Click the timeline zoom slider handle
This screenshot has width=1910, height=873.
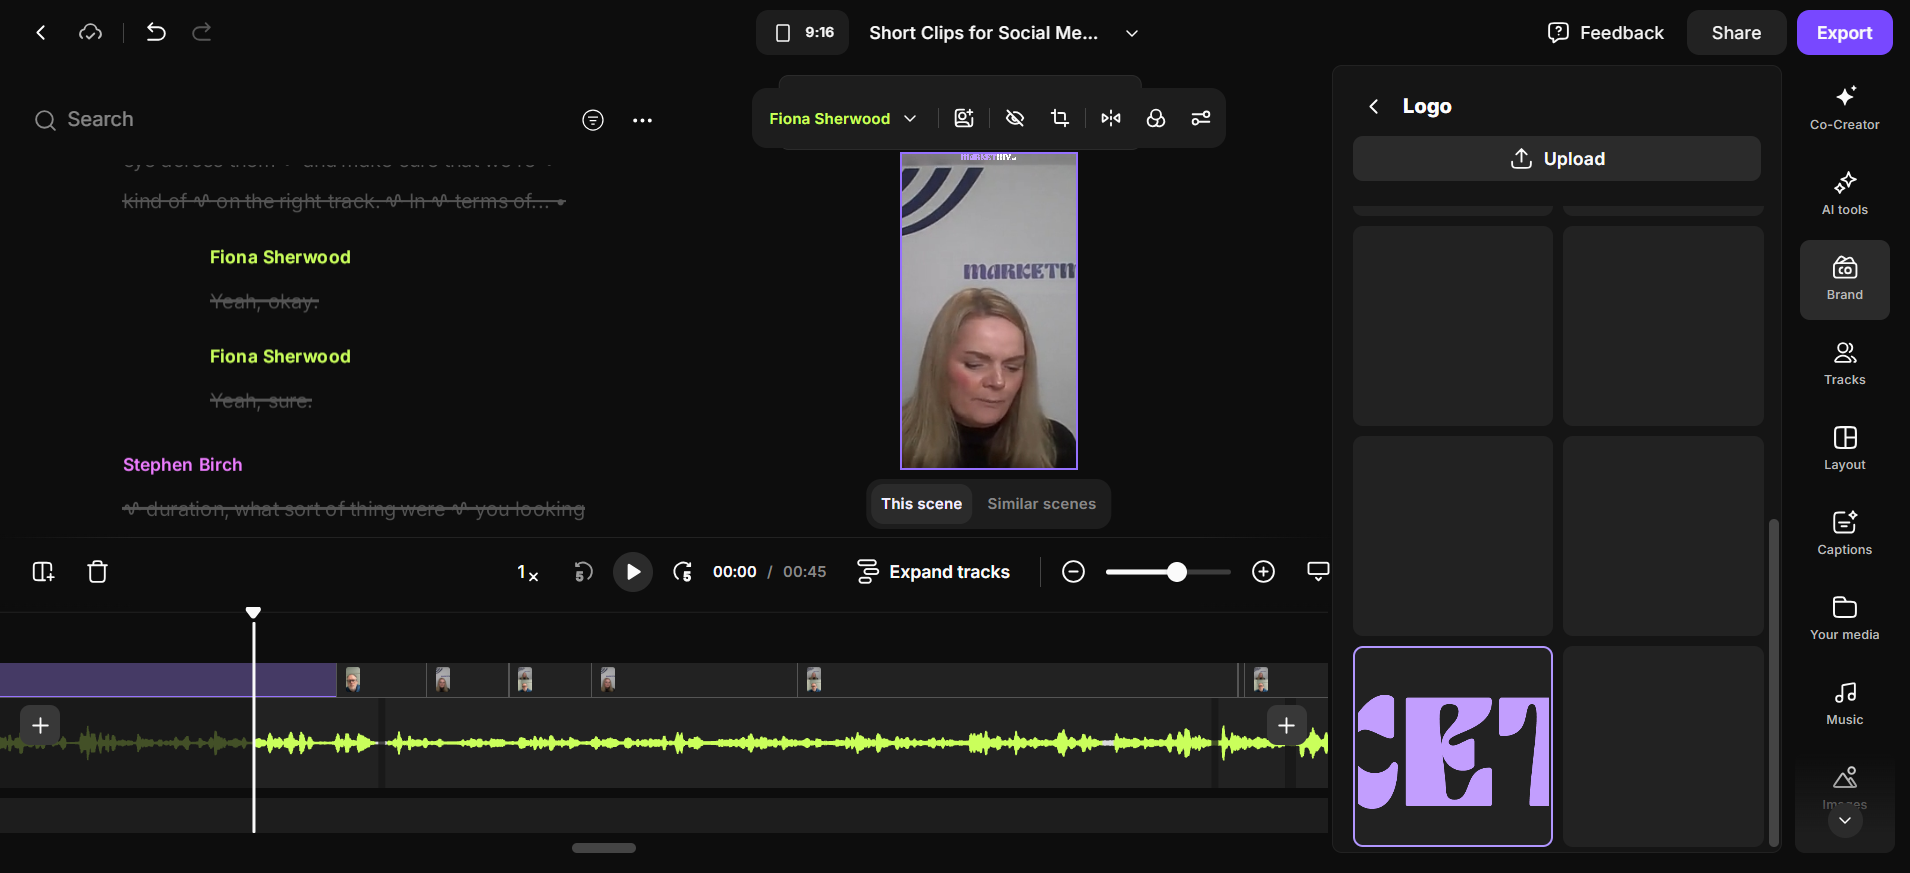coord(1177,572)
